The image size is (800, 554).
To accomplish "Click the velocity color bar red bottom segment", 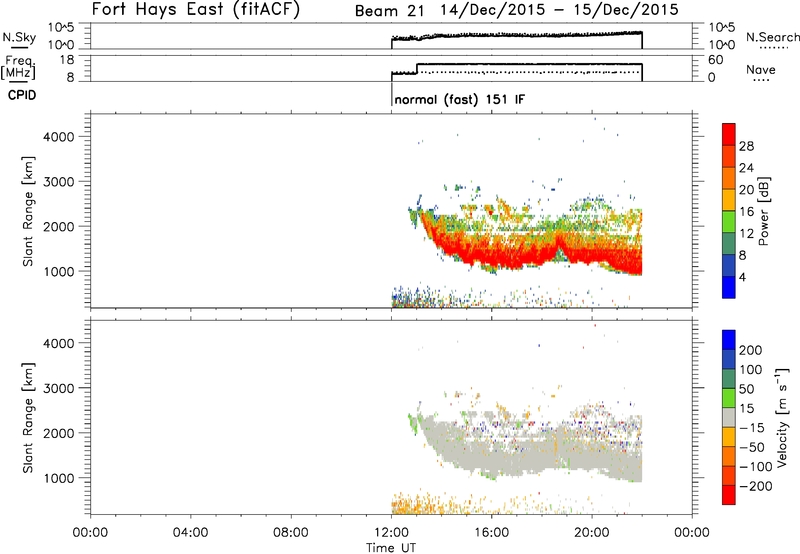I will [729, 495].
